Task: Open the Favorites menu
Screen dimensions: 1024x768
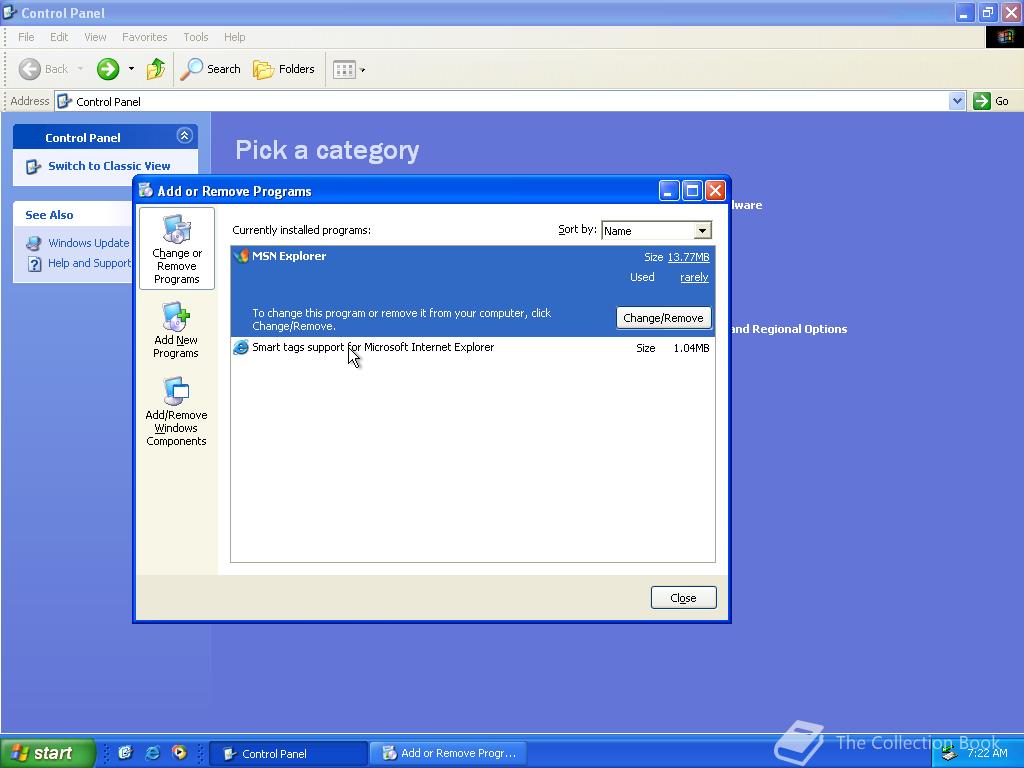Action: tap(144, 37)
